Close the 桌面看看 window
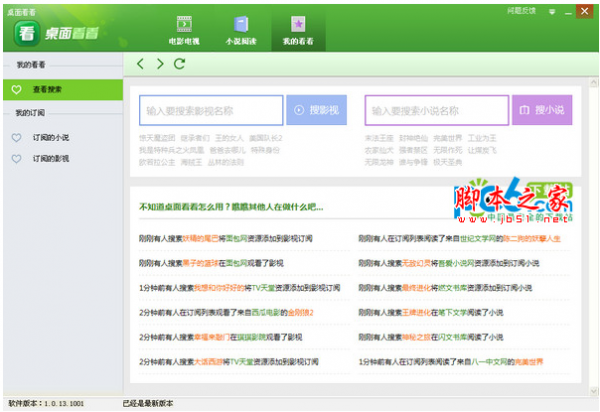The height and width of the screenshot is (412, 600). 584,11
